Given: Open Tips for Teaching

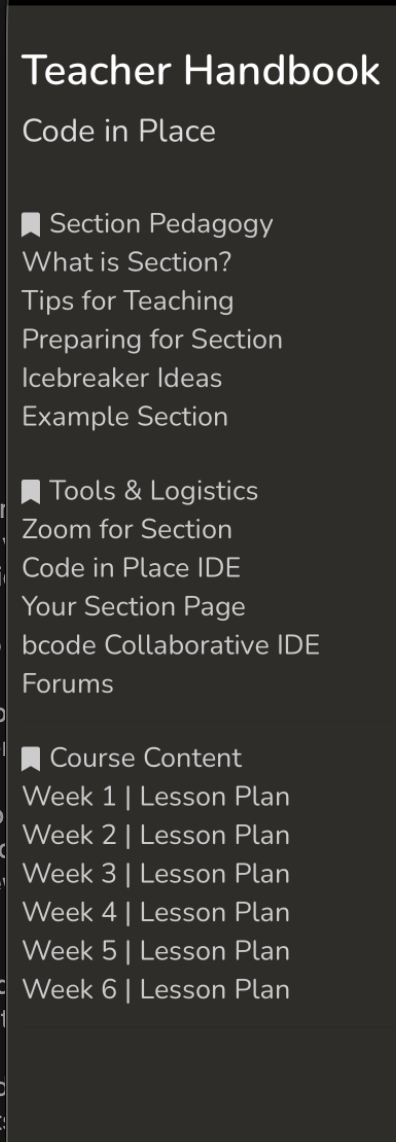Looking at the screenshot, I should [x=127, y=300].
